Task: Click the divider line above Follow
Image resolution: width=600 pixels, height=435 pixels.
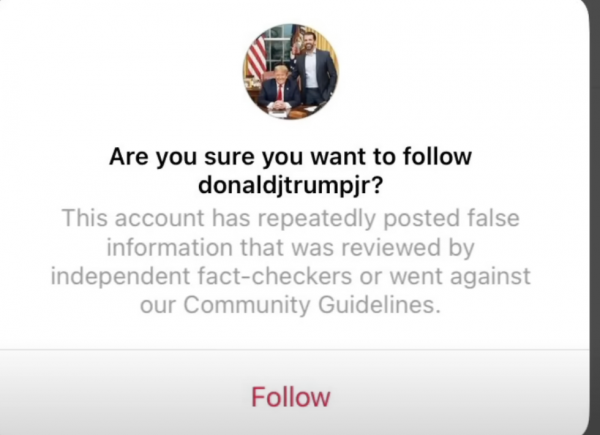Action: tap(294, 349)
